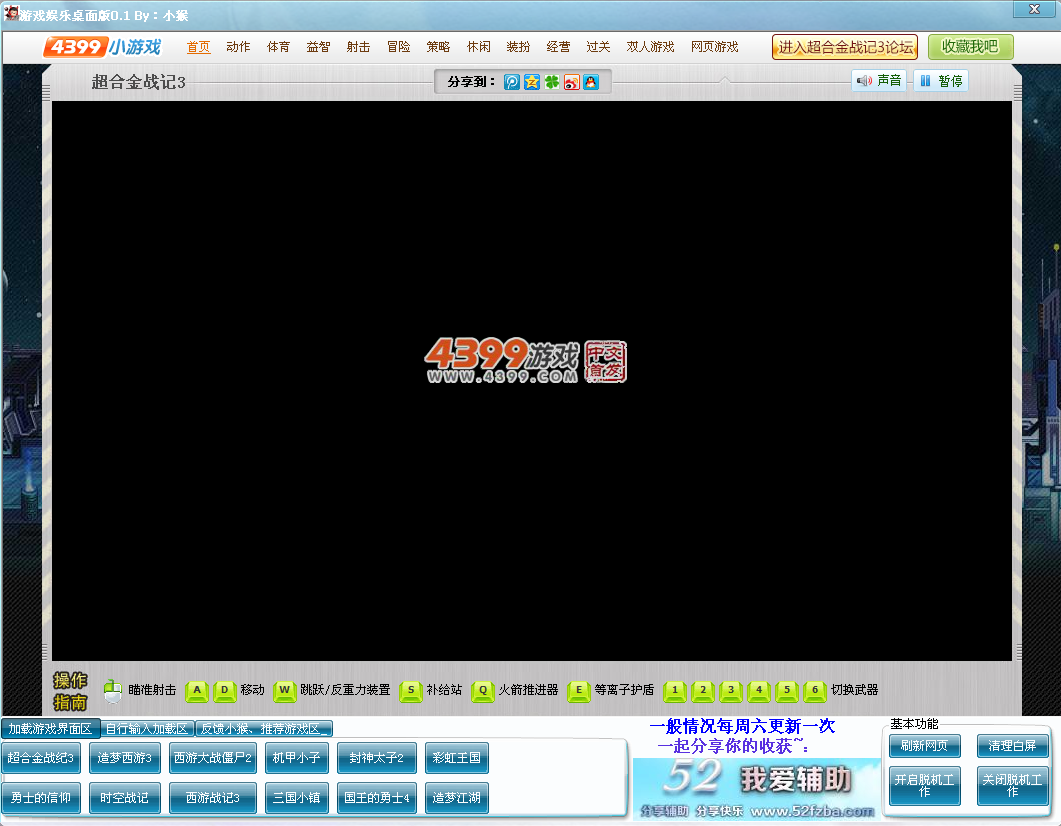Load the game 勇士的信仰
This screenshot has width=1061, height=826.
pos(41,798)
